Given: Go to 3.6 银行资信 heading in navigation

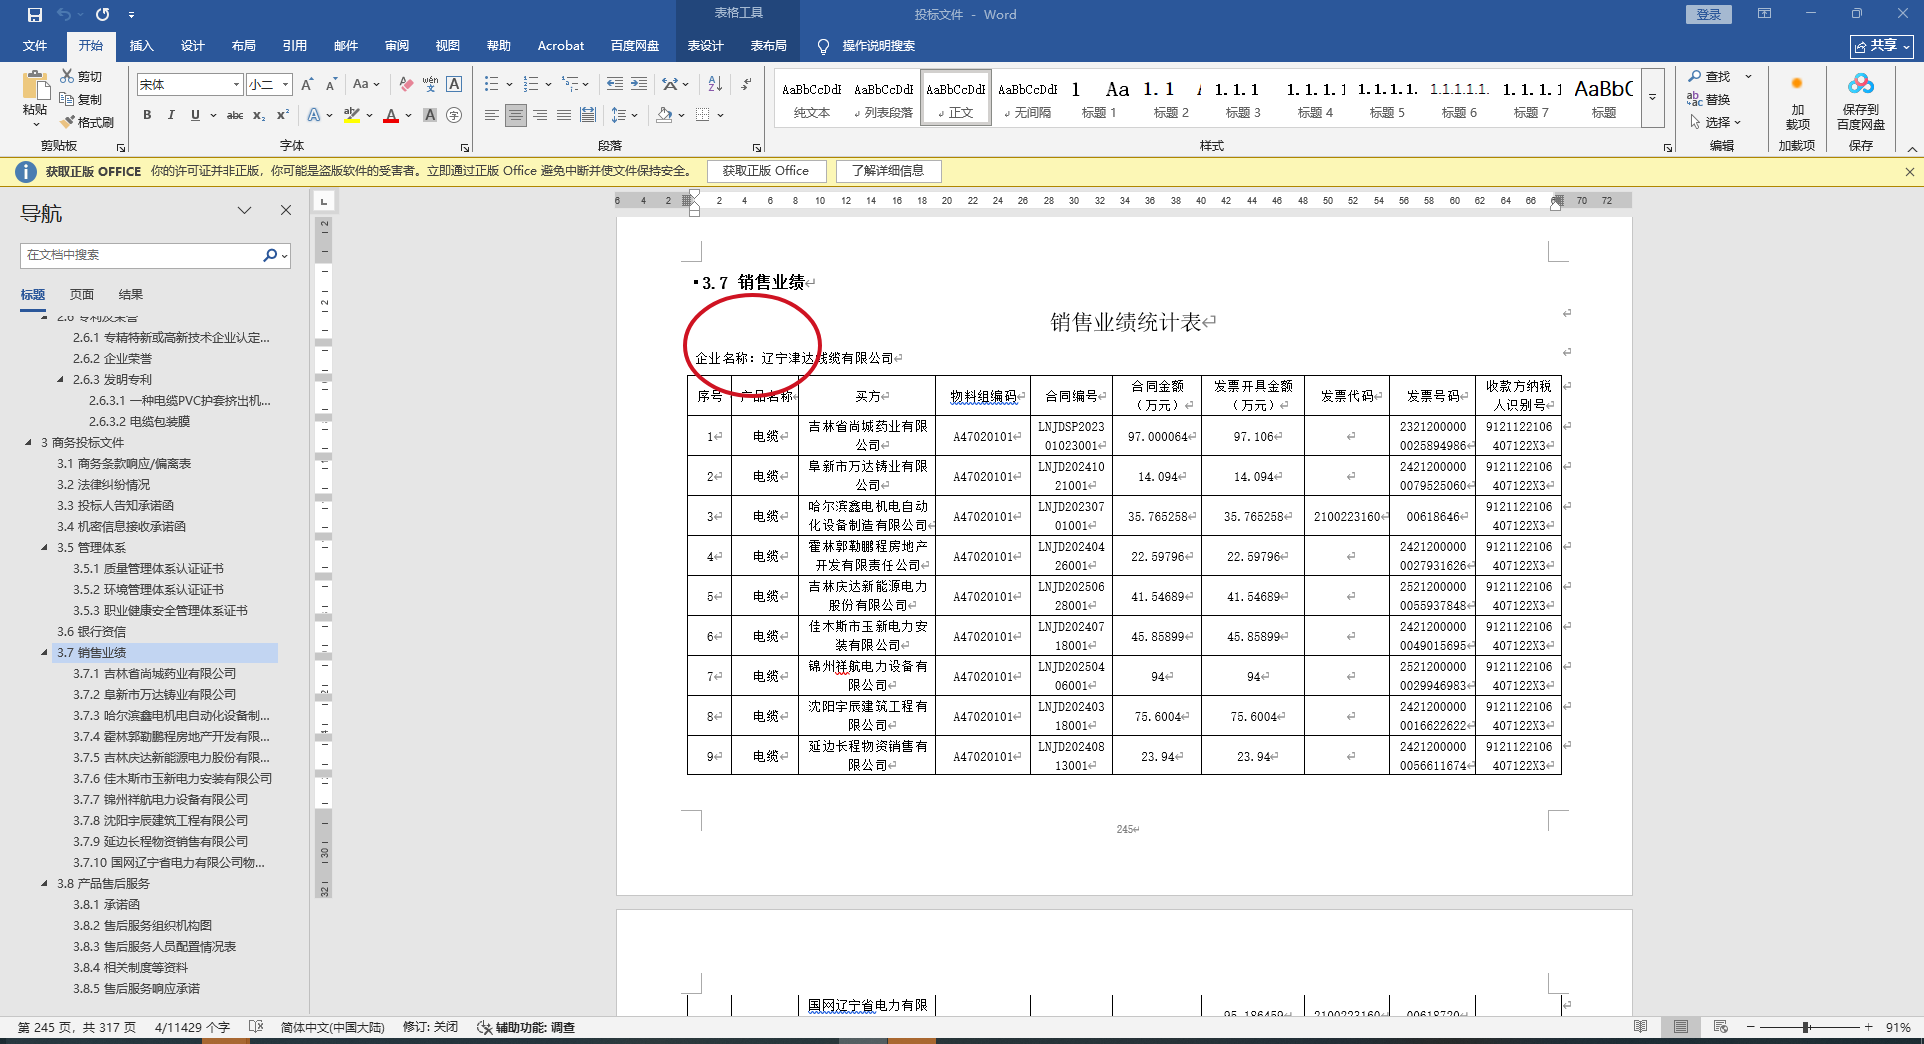Looking at the screenshot, I should (x=91, y=631).
